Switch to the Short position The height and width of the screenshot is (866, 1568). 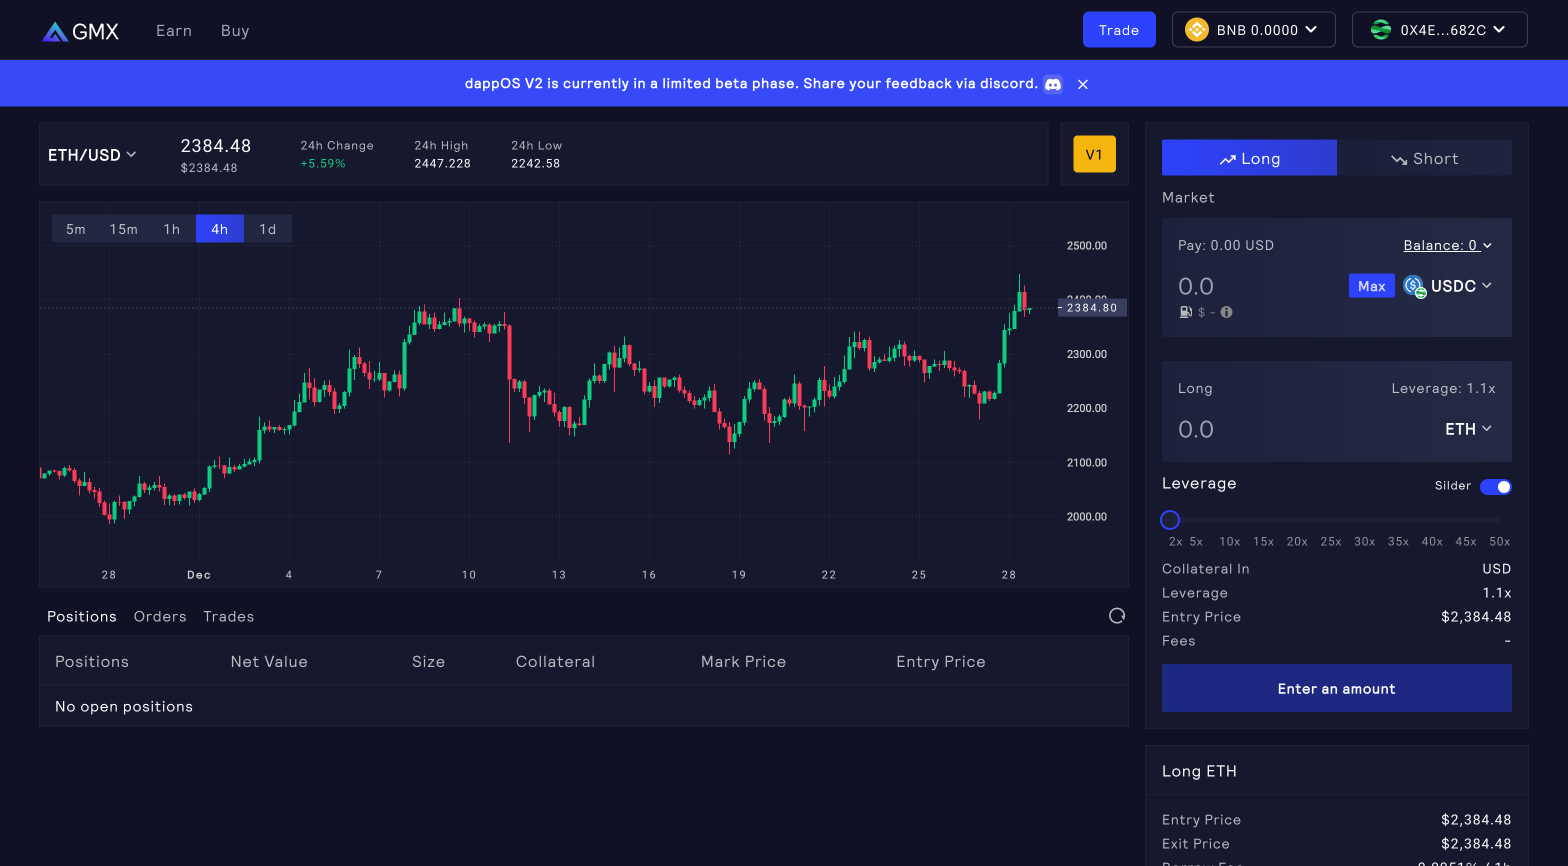(x=1424, y=159)
